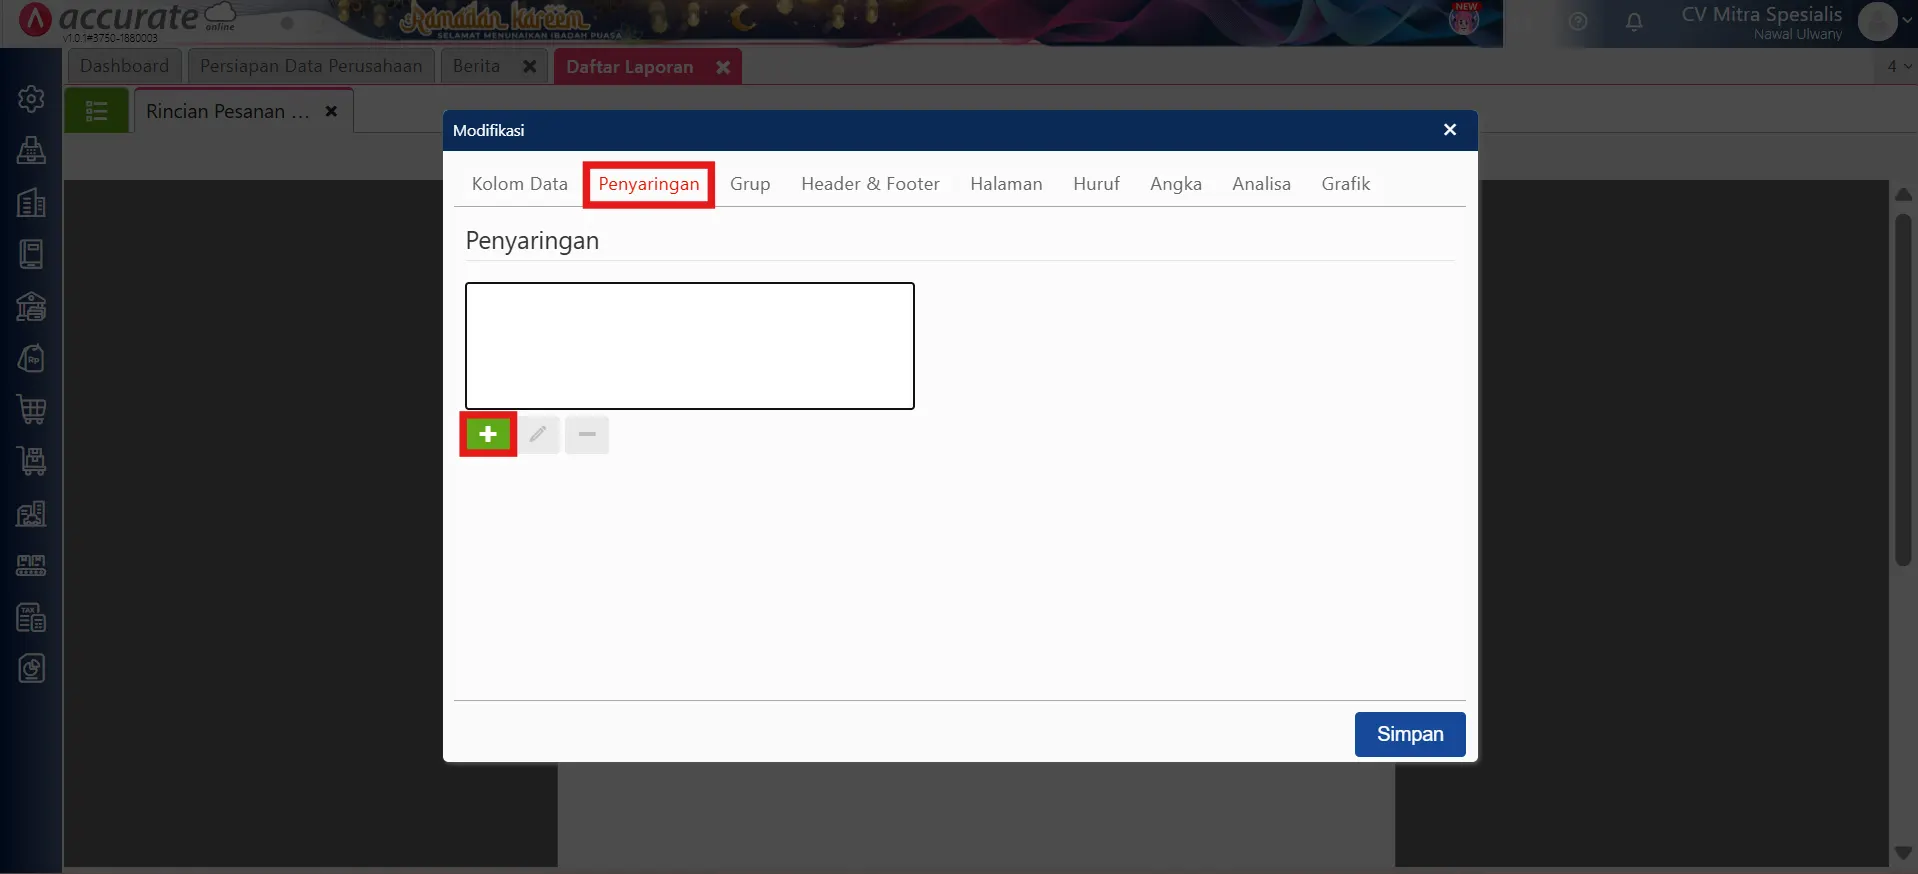Click the CV Mitra Spesialis company name

tap(1761, 14)
